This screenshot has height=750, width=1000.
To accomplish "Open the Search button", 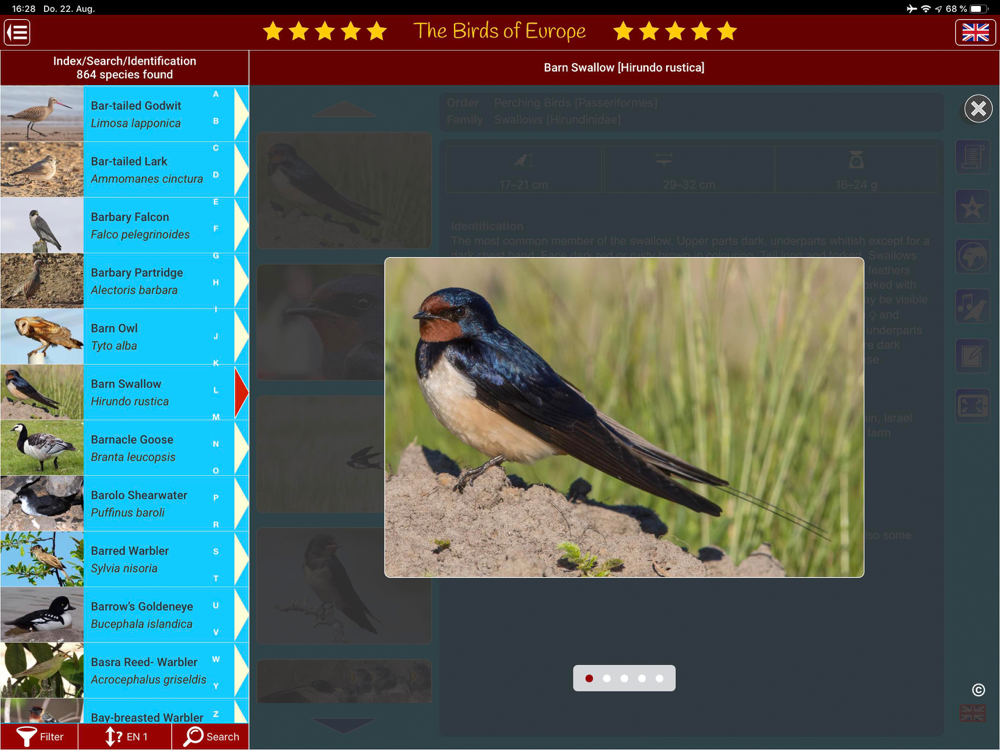I will tap(210, 737).
